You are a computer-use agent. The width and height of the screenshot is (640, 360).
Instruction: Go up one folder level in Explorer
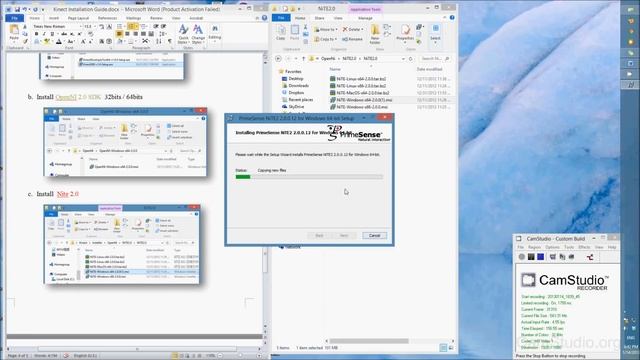coord(304,58)
